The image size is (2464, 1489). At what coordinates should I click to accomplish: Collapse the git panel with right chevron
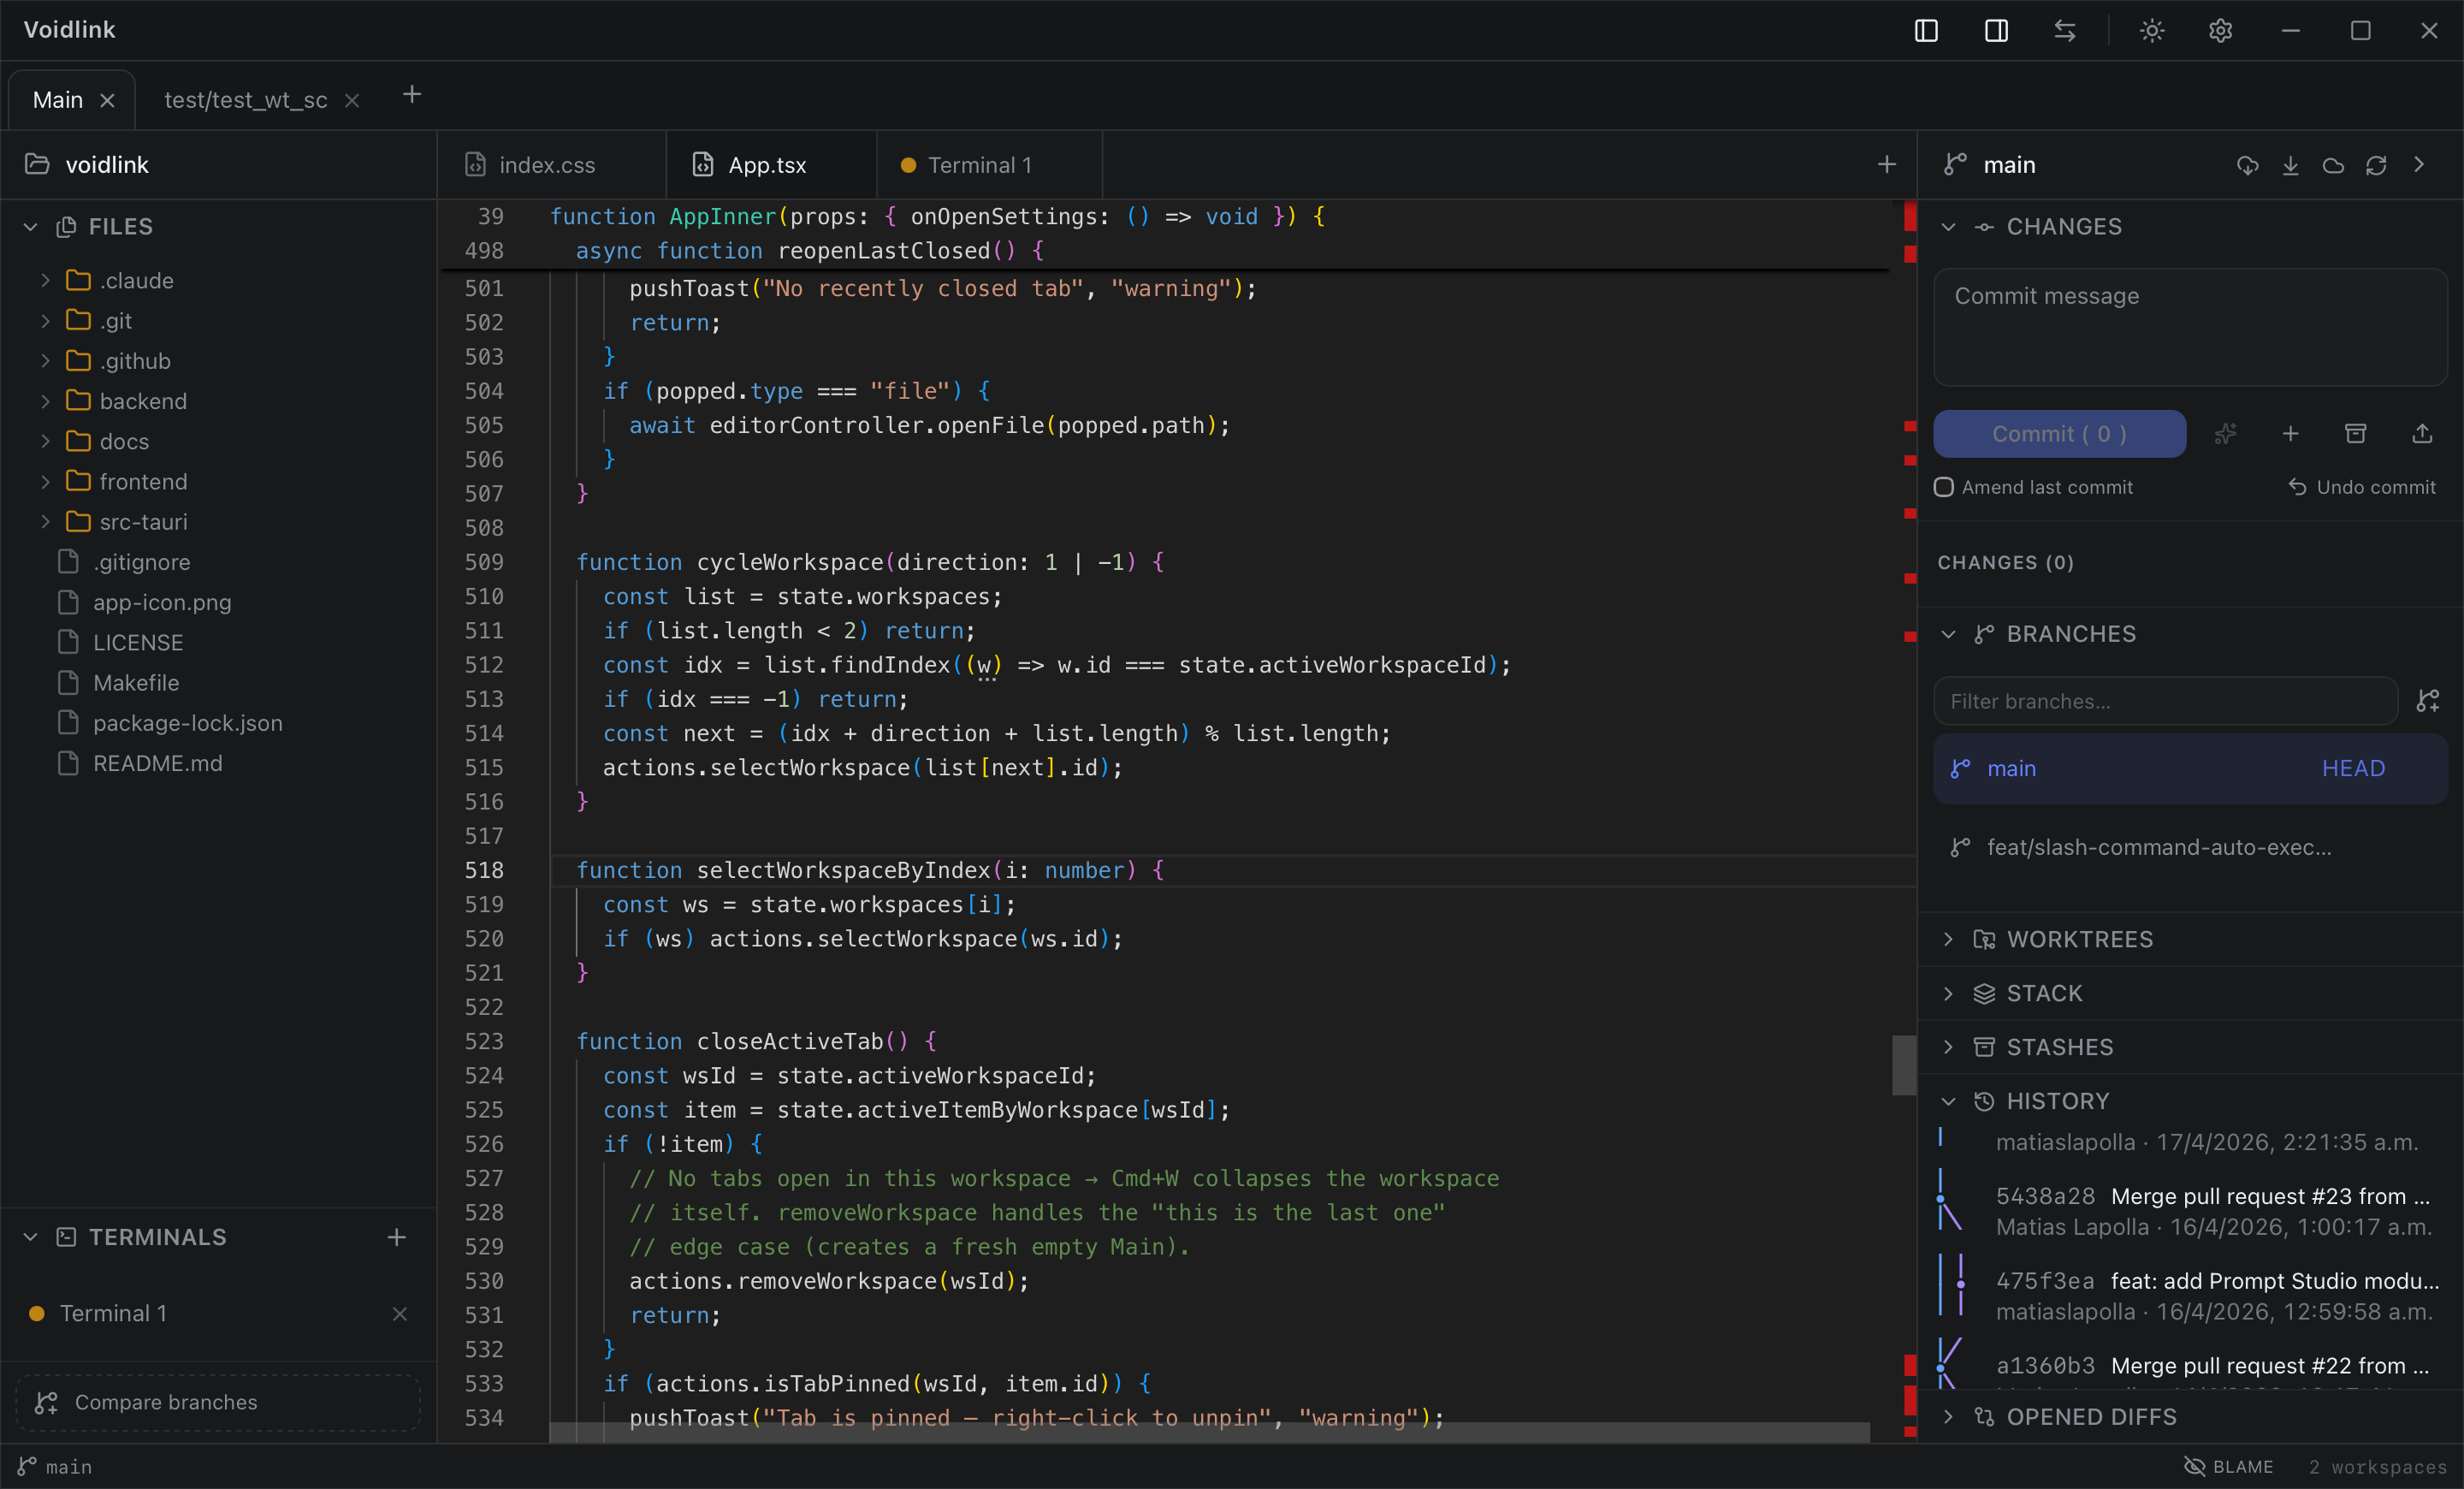[2419, 165]
